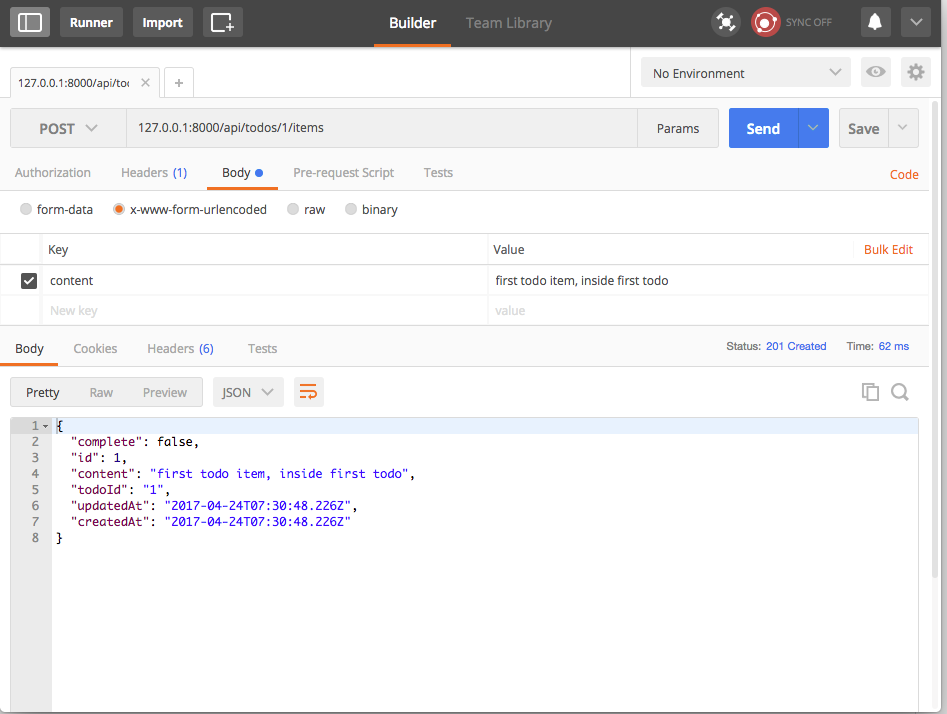Click the red sync status icon

point(765,22)
